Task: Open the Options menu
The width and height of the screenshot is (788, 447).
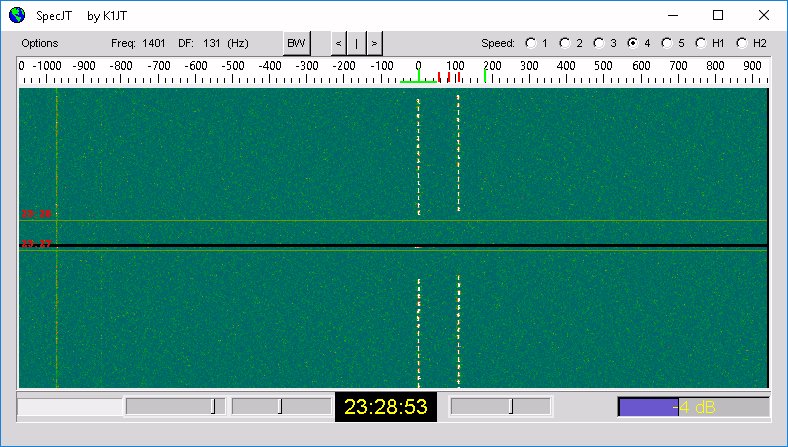Action: click(x=40, y=43)
